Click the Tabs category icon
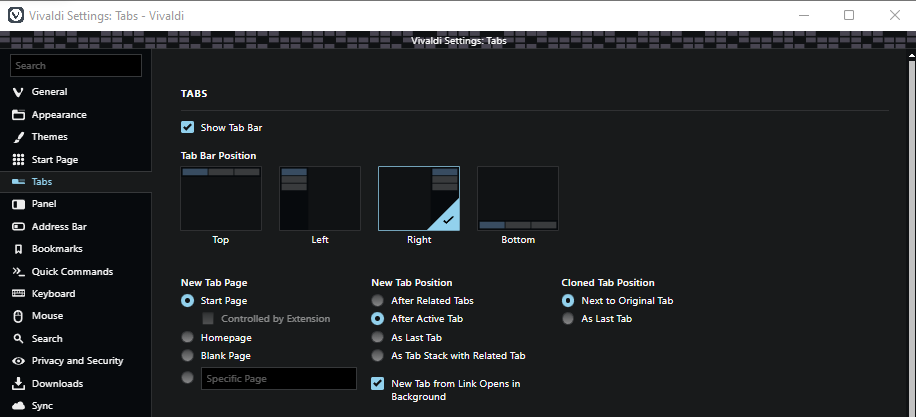This screenshot has height=417, width=916. coord(19,182)
